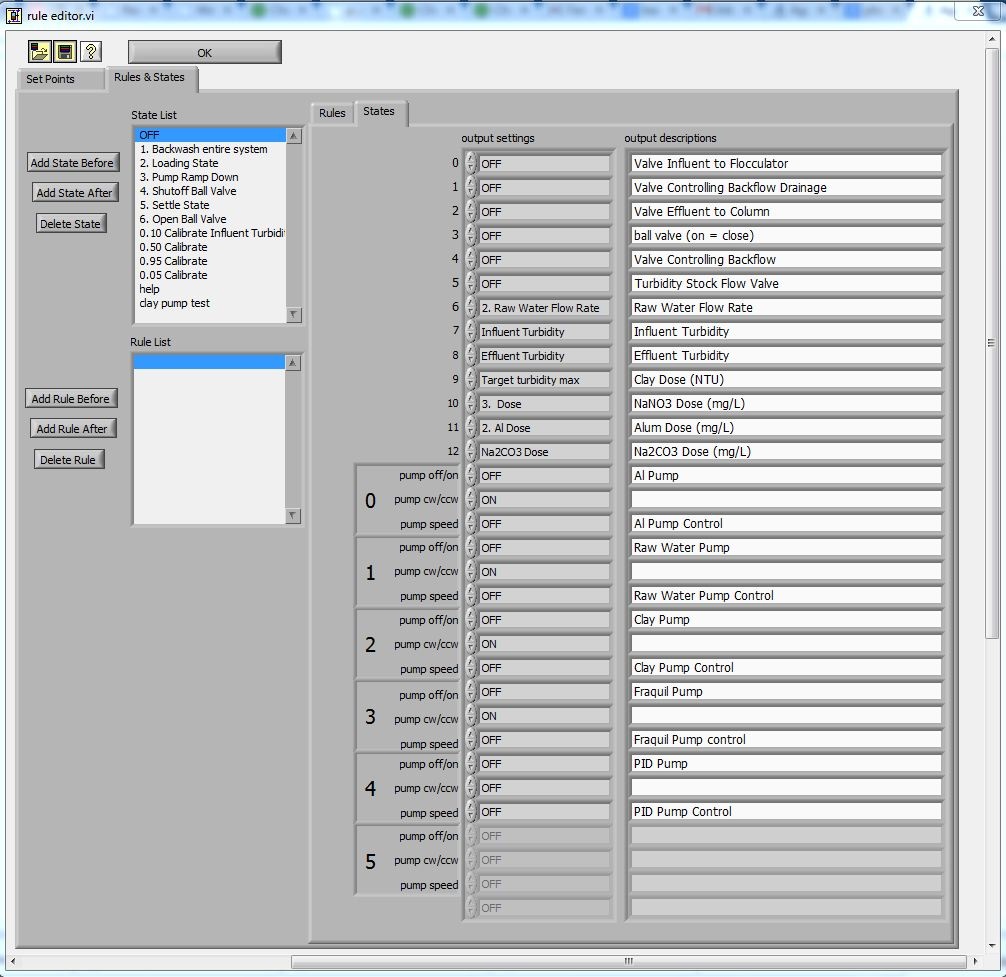The height and width of the screenshot is (977, 1006).
Task: Click the vertical window scrollbar thumb
Action: [x=992, y=343]
